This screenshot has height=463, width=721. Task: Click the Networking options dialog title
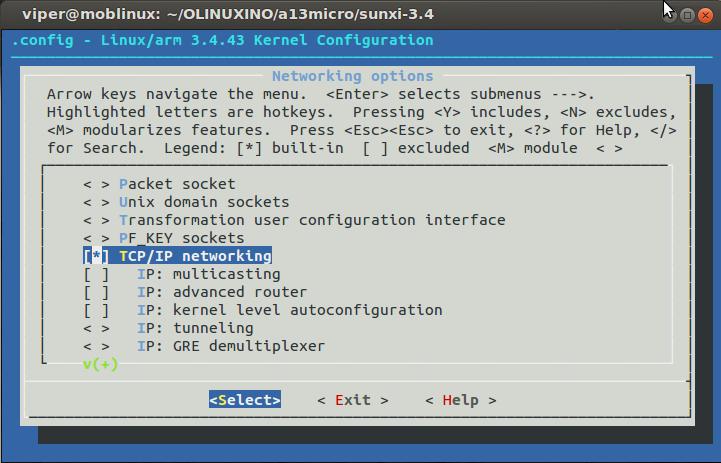tap(352, 76)
